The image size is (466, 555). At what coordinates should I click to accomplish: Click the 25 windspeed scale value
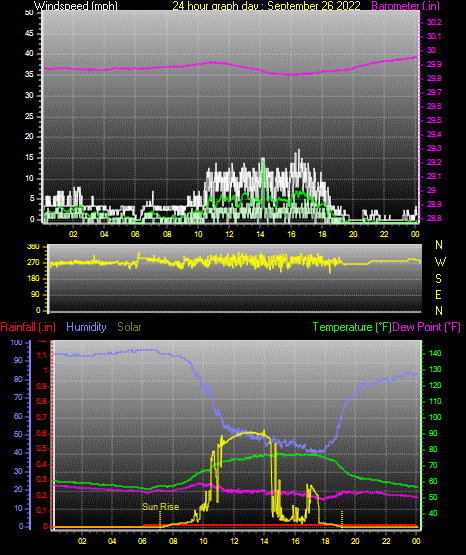(29, 116)
